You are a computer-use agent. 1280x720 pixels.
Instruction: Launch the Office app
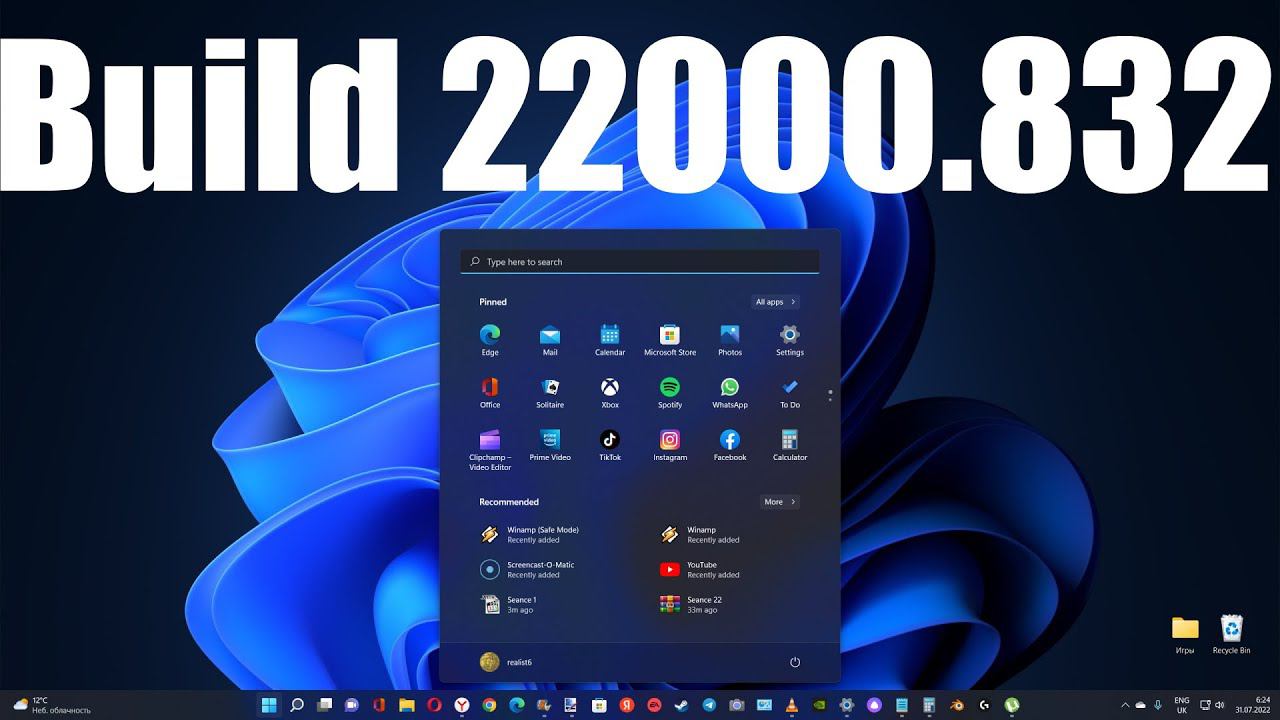[x=490, y=392]
